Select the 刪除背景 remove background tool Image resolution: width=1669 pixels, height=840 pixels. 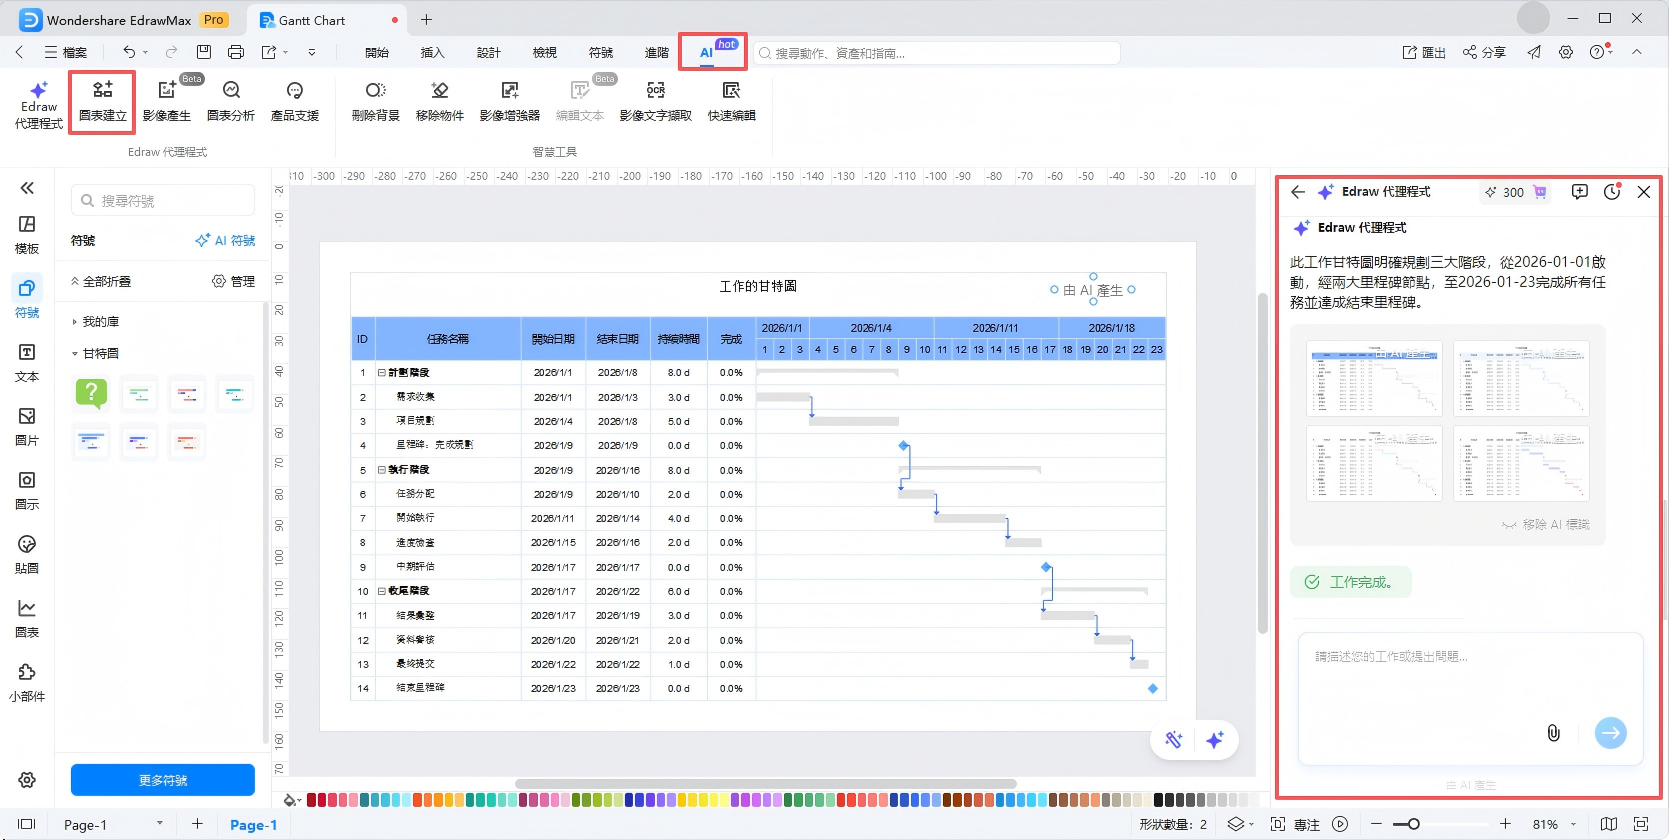(376, 102)
